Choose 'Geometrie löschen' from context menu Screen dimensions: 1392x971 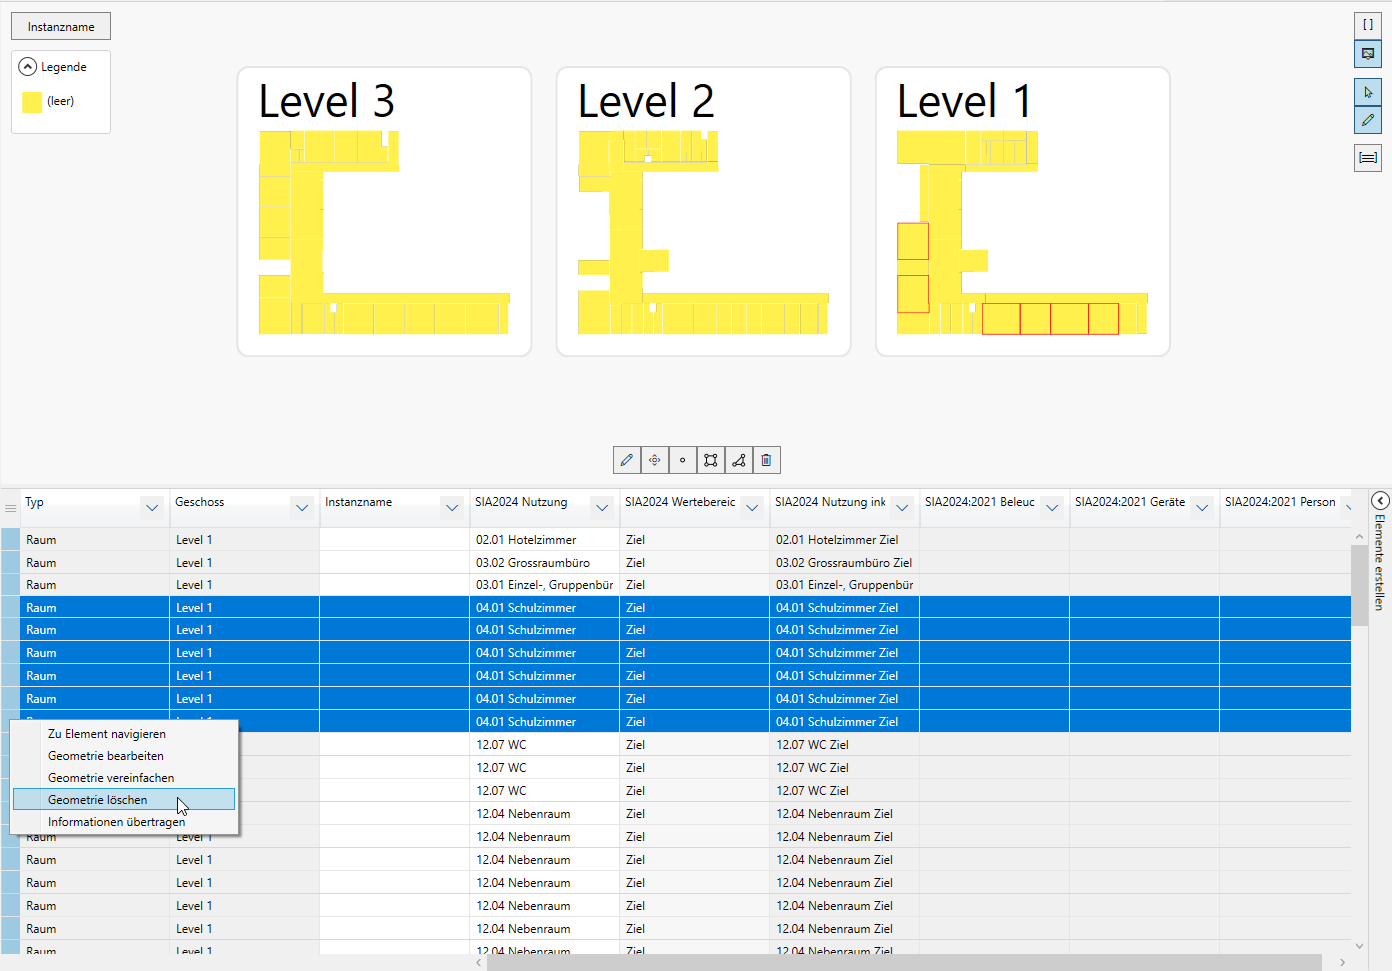[98, 800]
